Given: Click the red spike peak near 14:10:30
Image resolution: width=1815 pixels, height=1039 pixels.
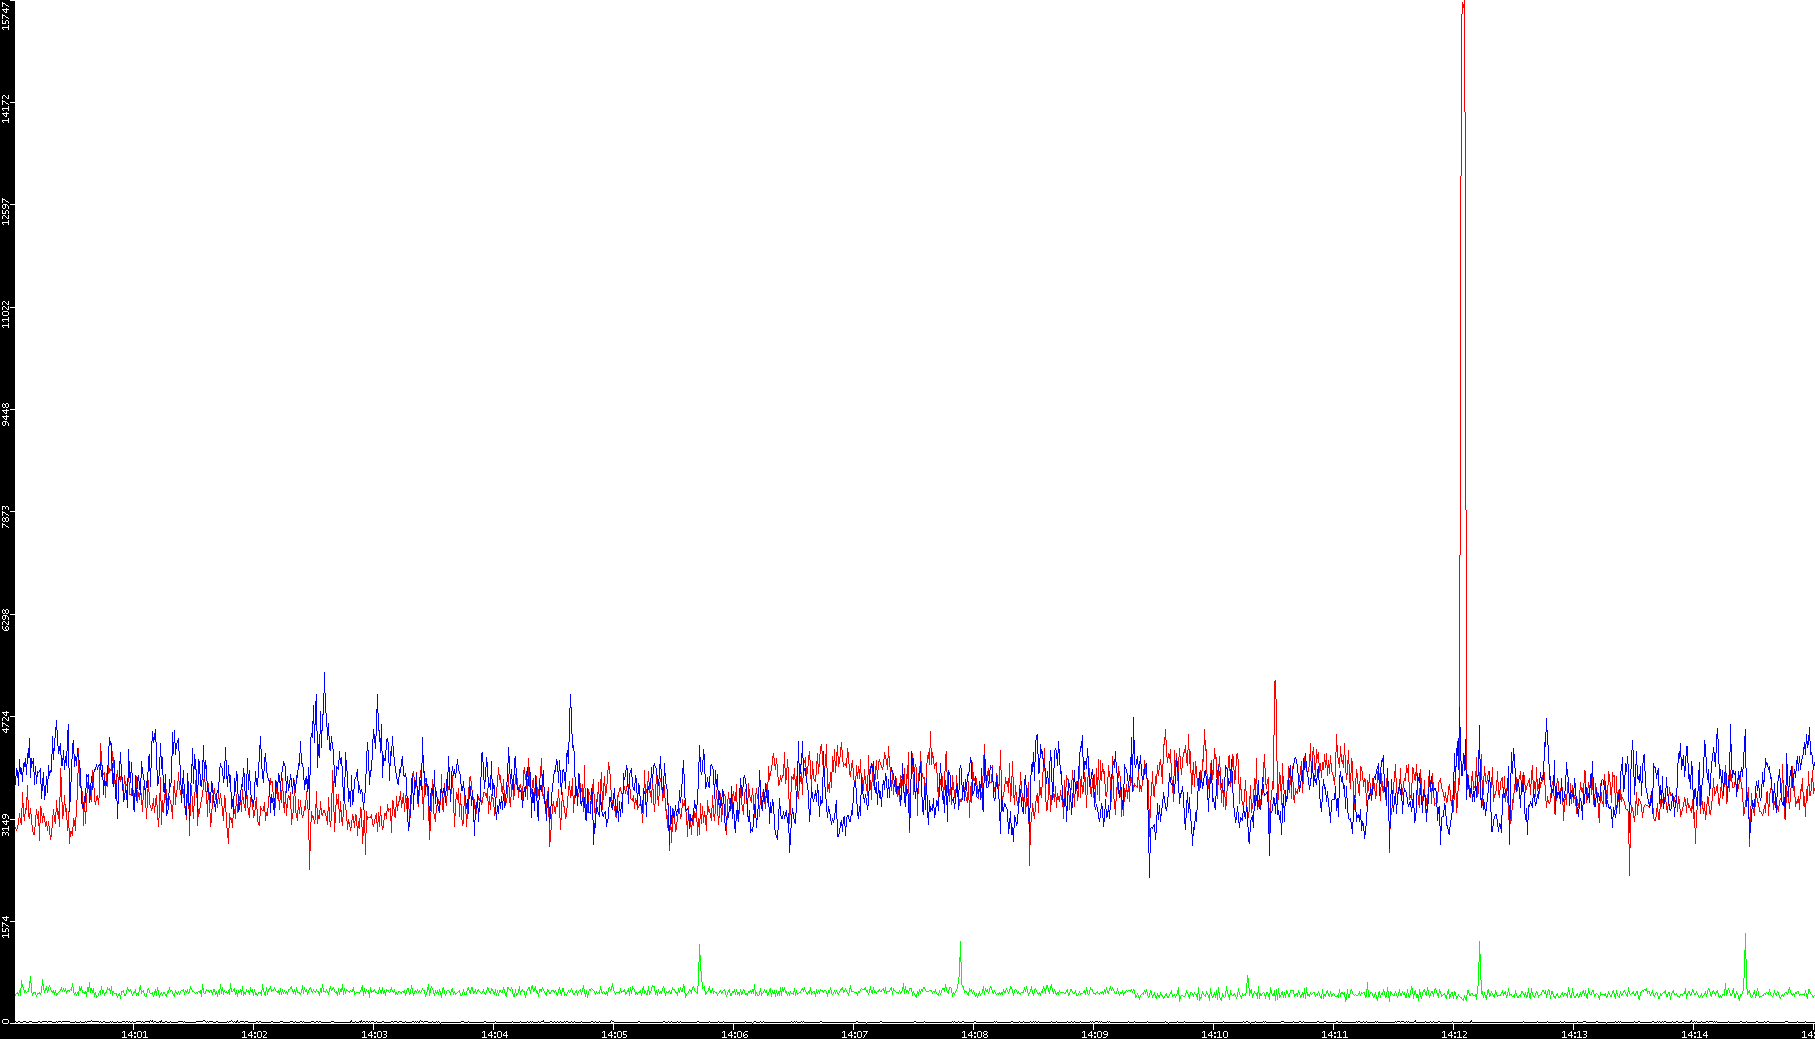Looking at the screenshot, I should click(x=1275, y=683).
